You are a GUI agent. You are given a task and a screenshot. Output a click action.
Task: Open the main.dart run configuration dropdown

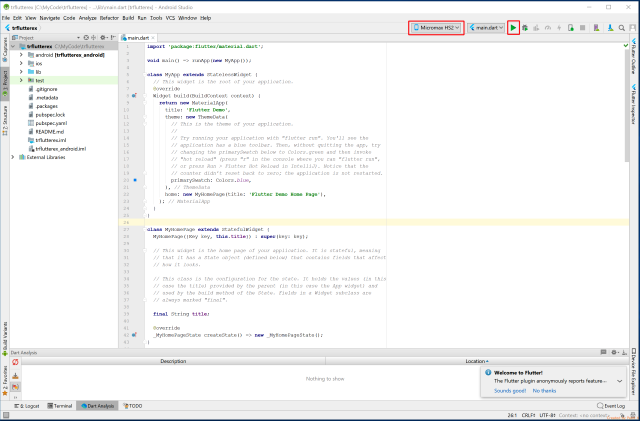[486, 28]
